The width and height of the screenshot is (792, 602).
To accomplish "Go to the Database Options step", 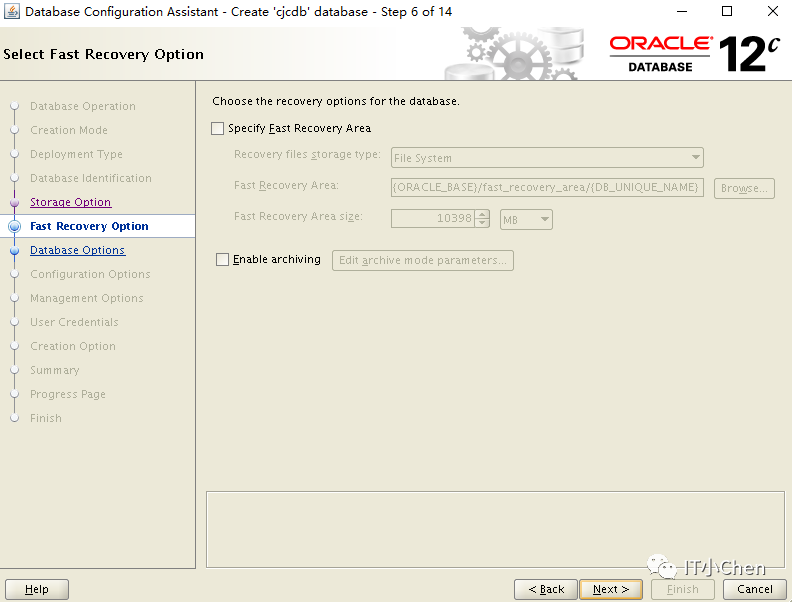I will pos(78,250).
